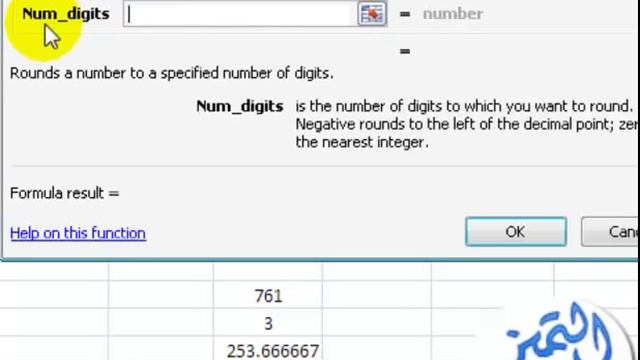
Task: Click the Num_digits collapse dialog range selector icon
Action: pyautogui.click(x=372, y=14)
